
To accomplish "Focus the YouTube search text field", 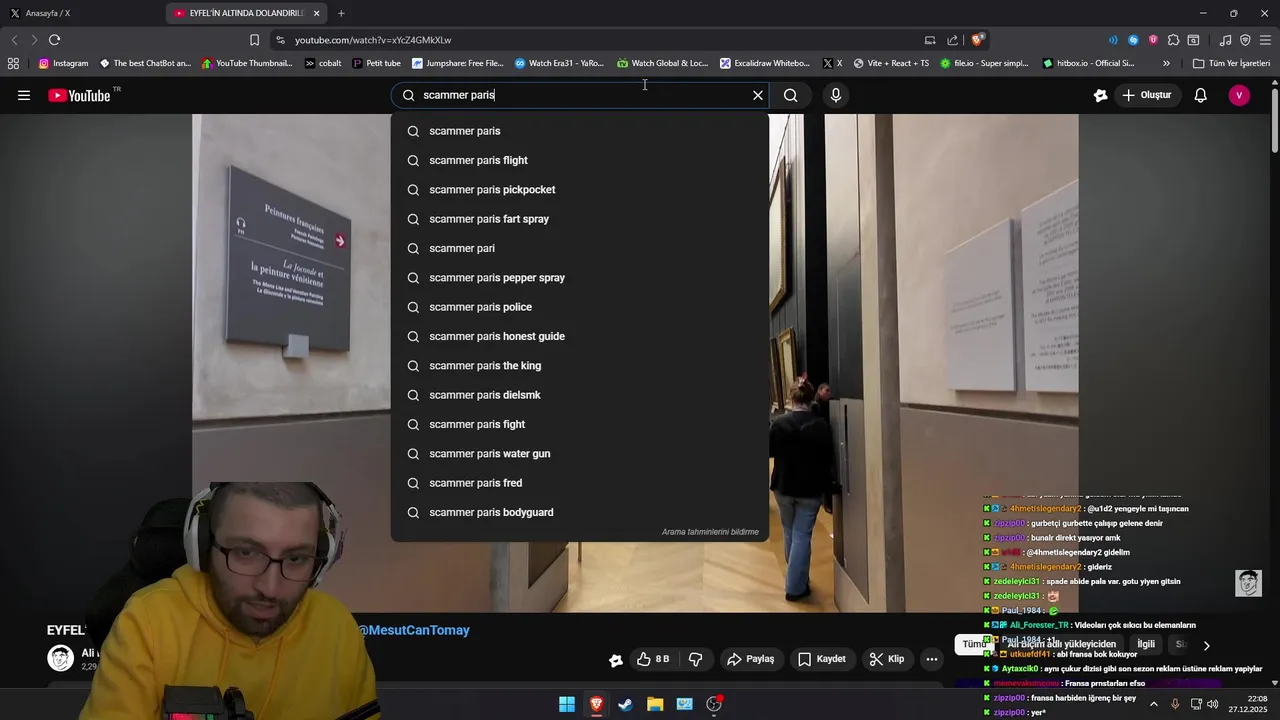I will 580,95.
